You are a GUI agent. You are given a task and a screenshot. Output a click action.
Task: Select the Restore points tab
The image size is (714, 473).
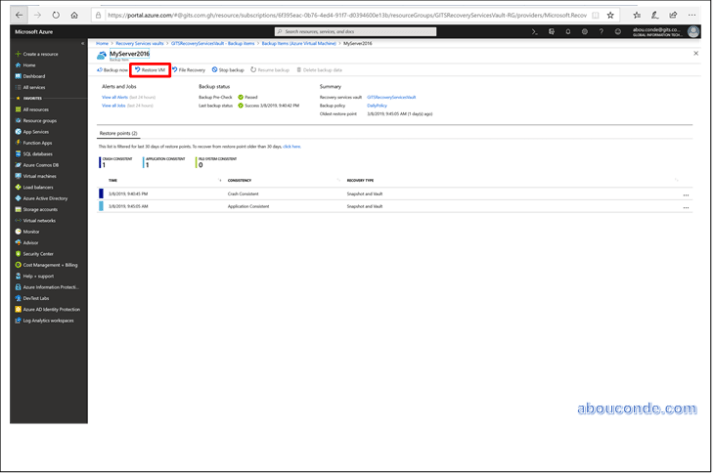(x=119, y=133)
